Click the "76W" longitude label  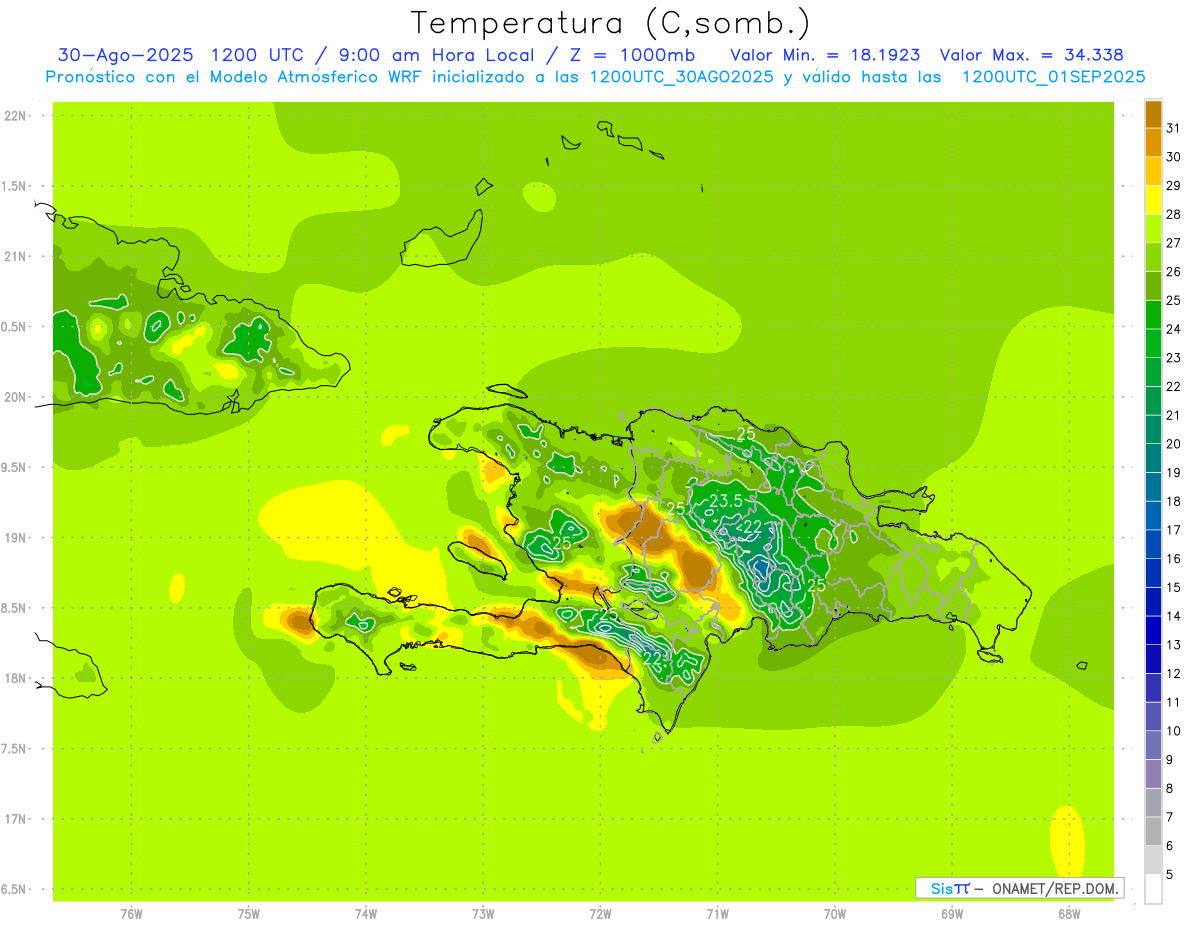click(131, 914)
